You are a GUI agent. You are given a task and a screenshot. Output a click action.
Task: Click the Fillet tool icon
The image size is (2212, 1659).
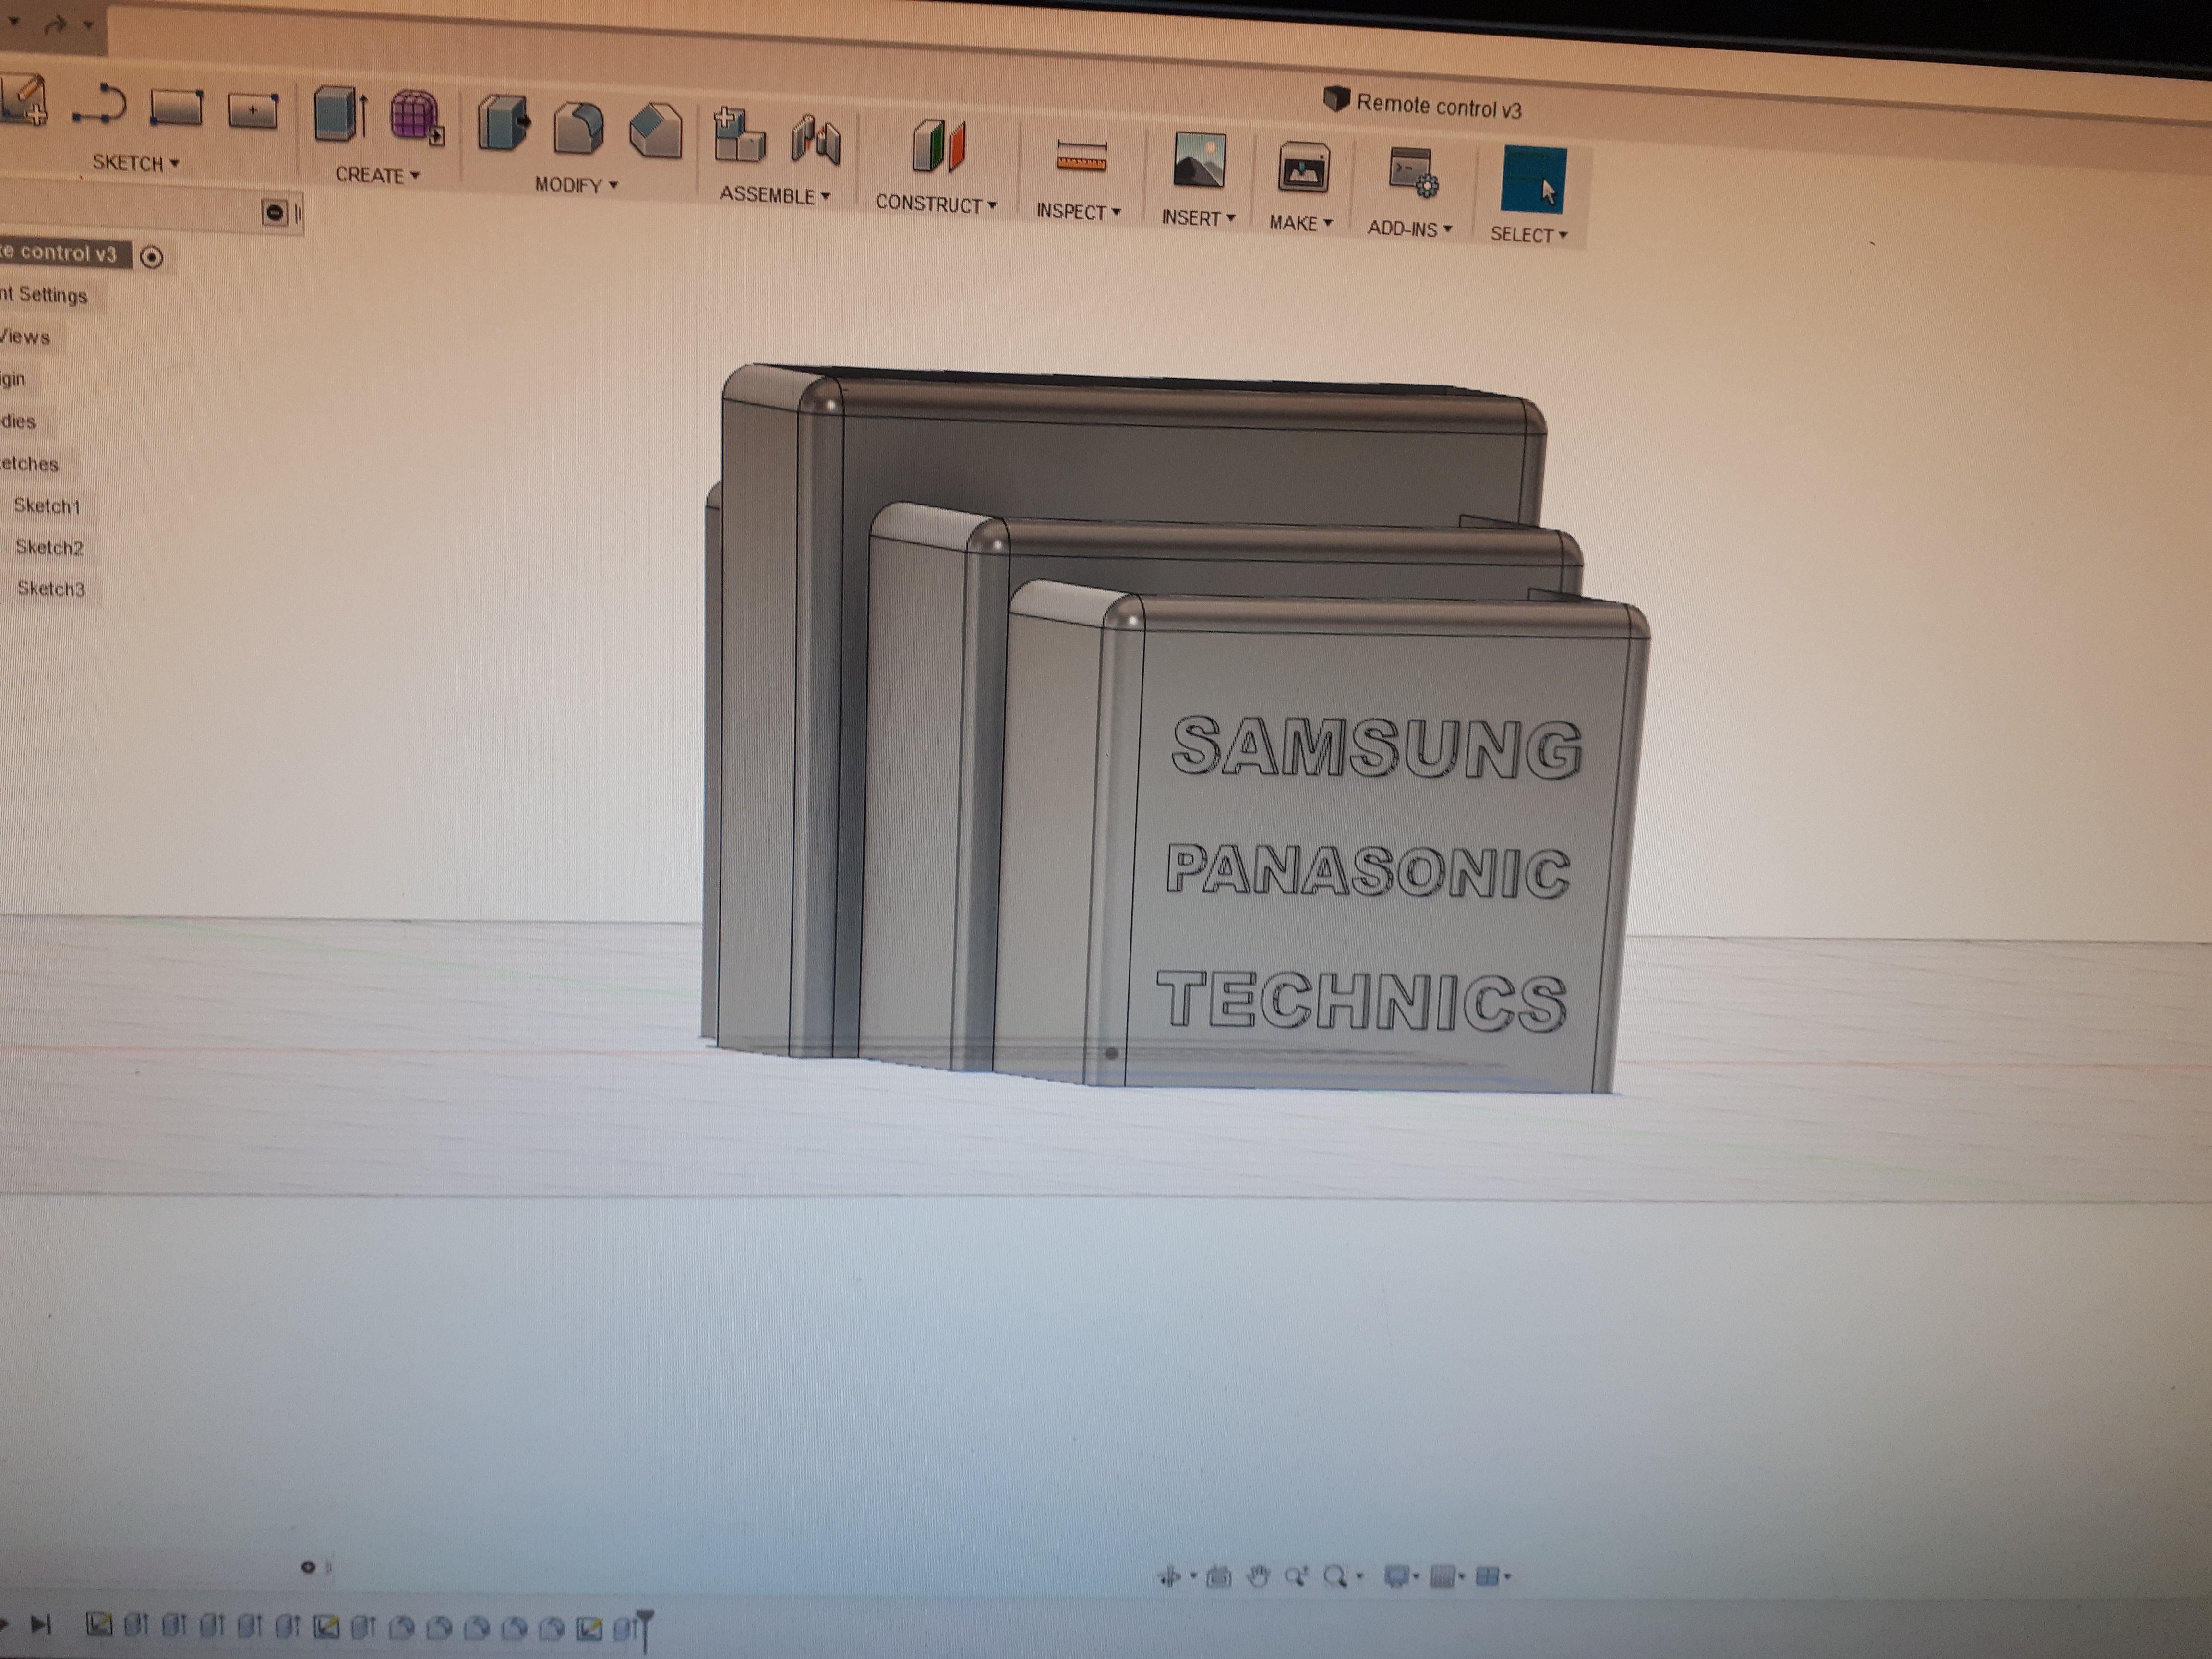tap(578, 128)
